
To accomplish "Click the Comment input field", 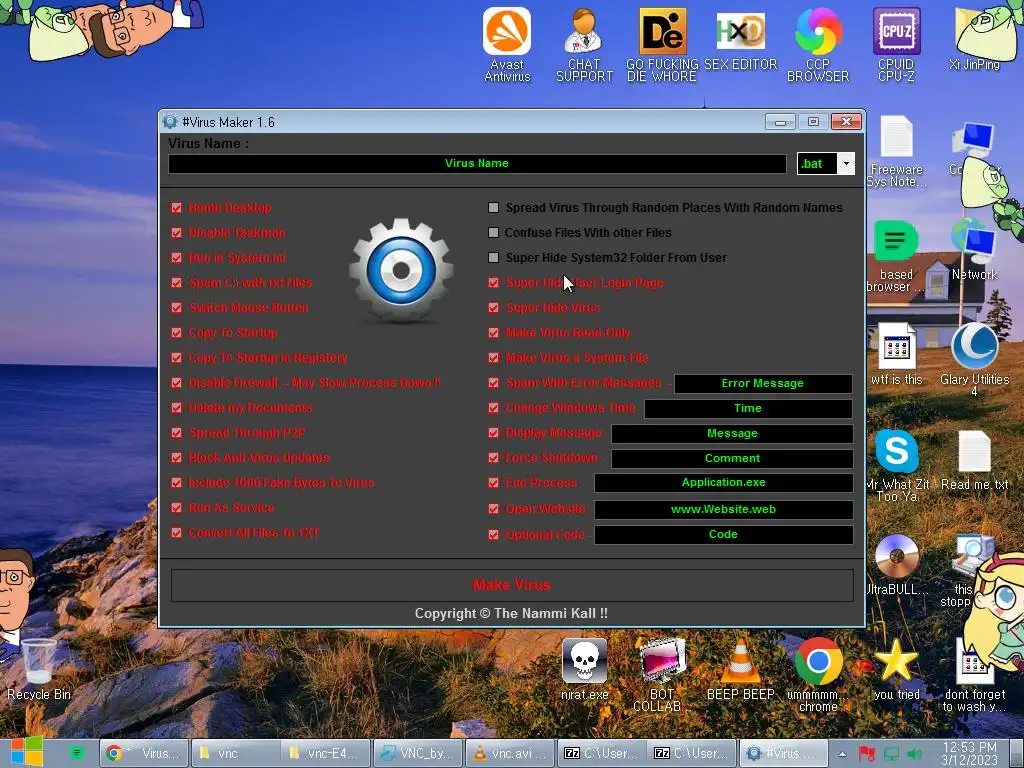I will pyautogui.click(x=732, y=458).
